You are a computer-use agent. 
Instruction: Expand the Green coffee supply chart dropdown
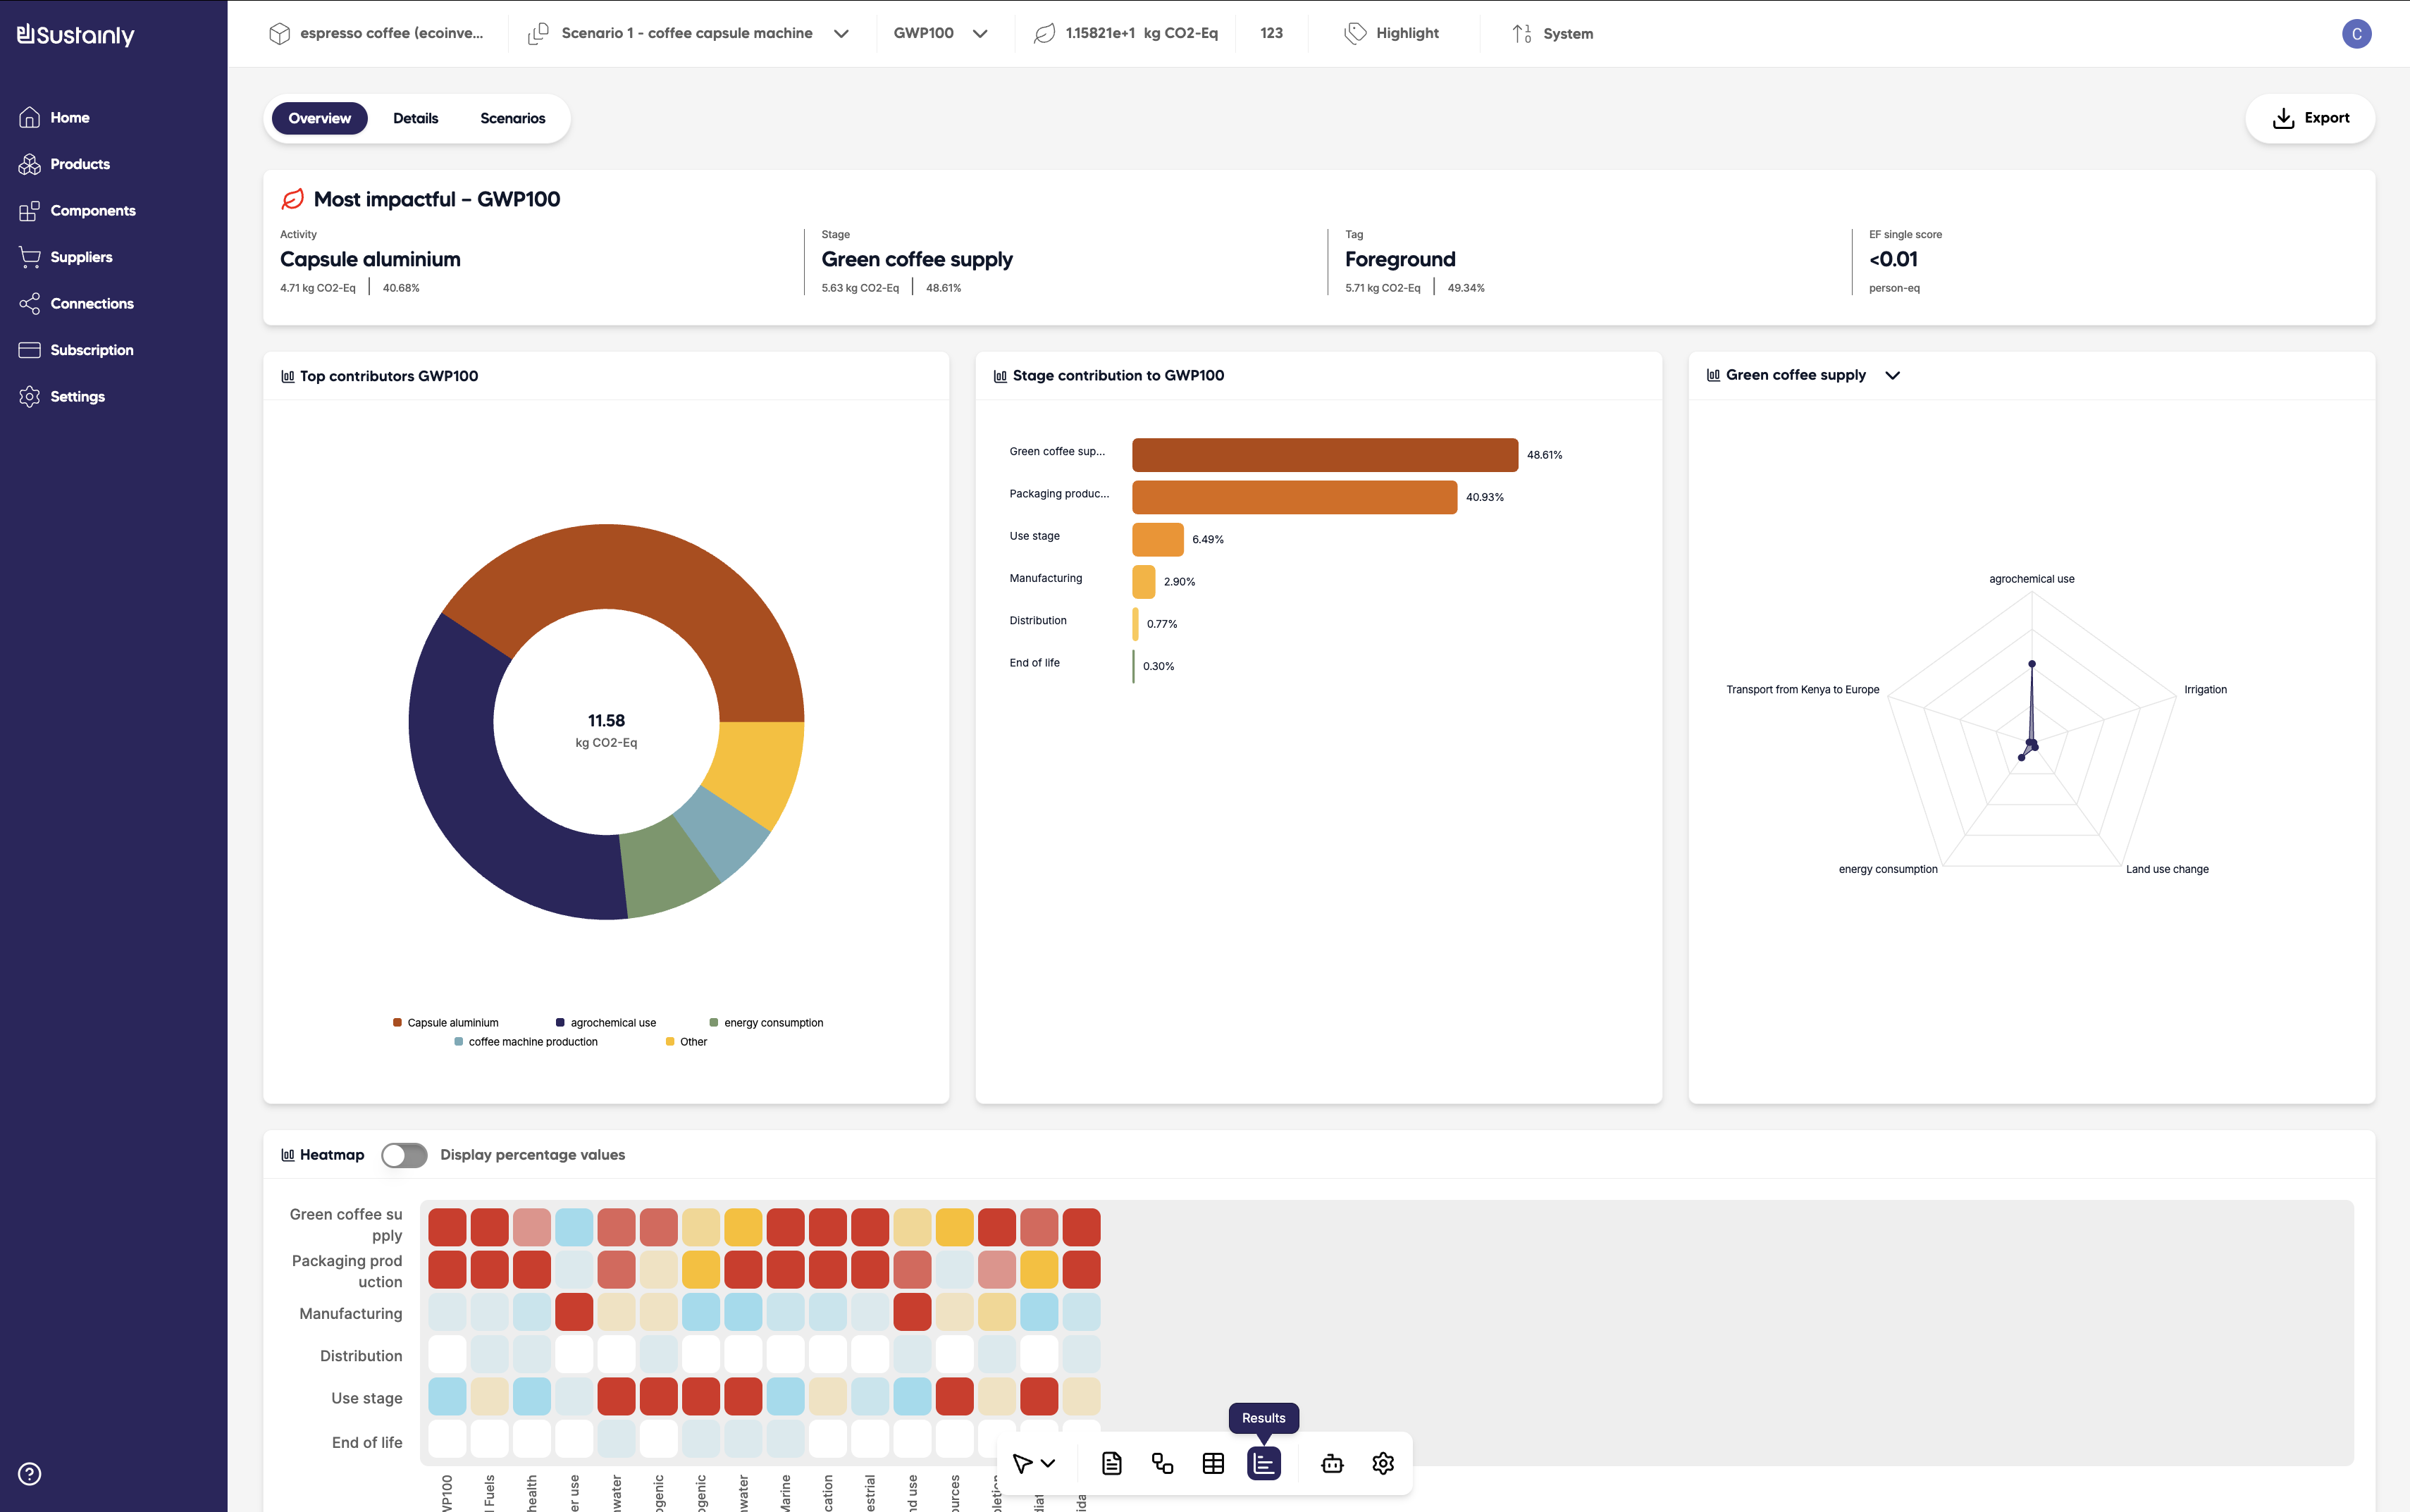pyautogui.click(x=1892, y=375)
